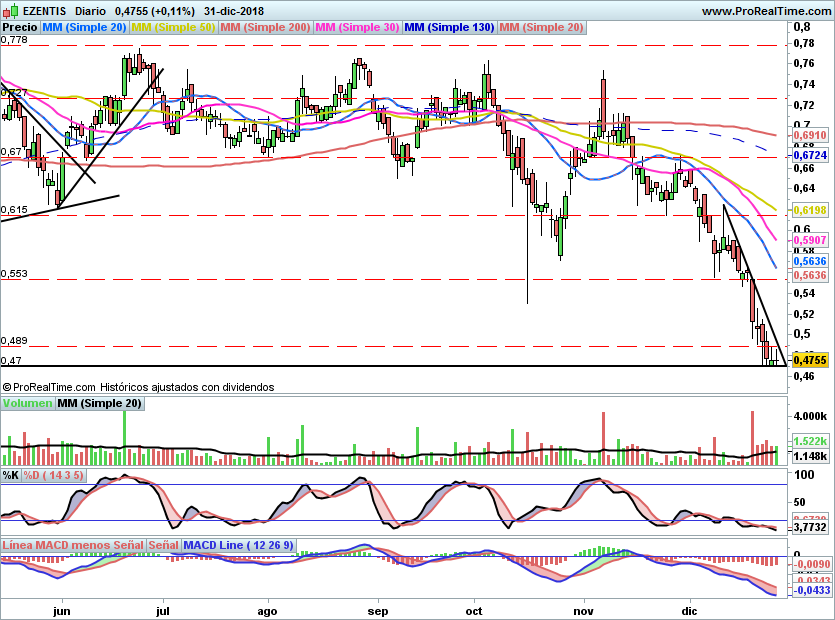
Task: Select the red MM (Simple 200) legend
Action: pyautogui.click(x=265, y=27)
